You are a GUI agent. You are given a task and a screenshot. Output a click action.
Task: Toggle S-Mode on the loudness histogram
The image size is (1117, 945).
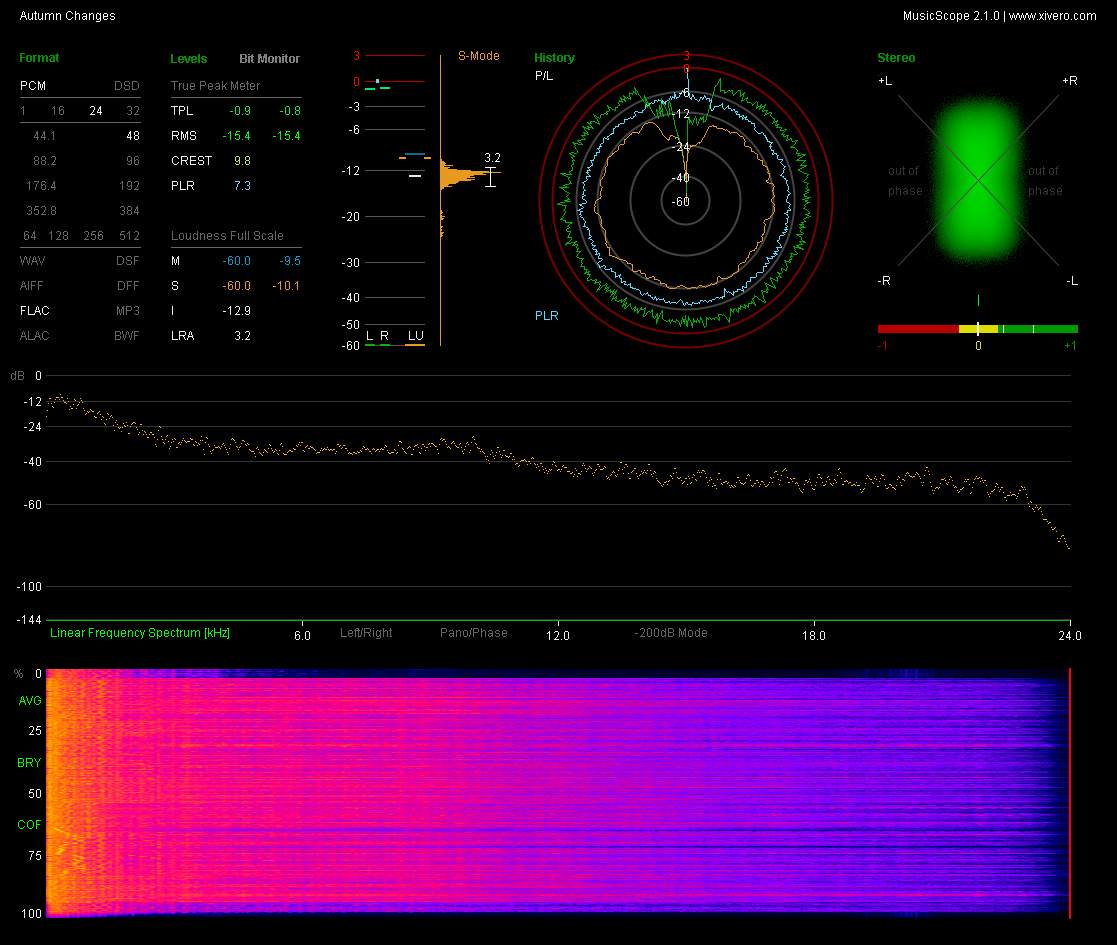[478, 56]
